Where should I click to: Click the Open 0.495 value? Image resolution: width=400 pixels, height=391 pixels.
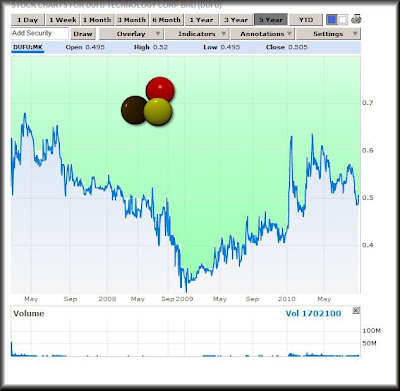85,47
